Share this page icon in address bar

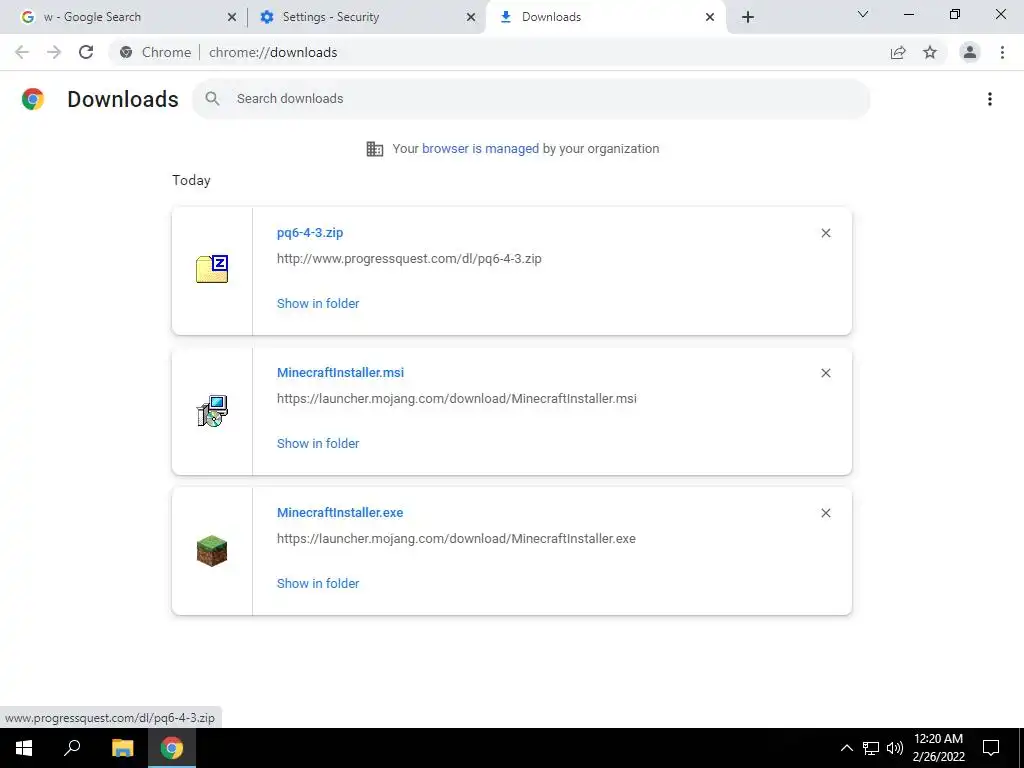click(898, 52)
